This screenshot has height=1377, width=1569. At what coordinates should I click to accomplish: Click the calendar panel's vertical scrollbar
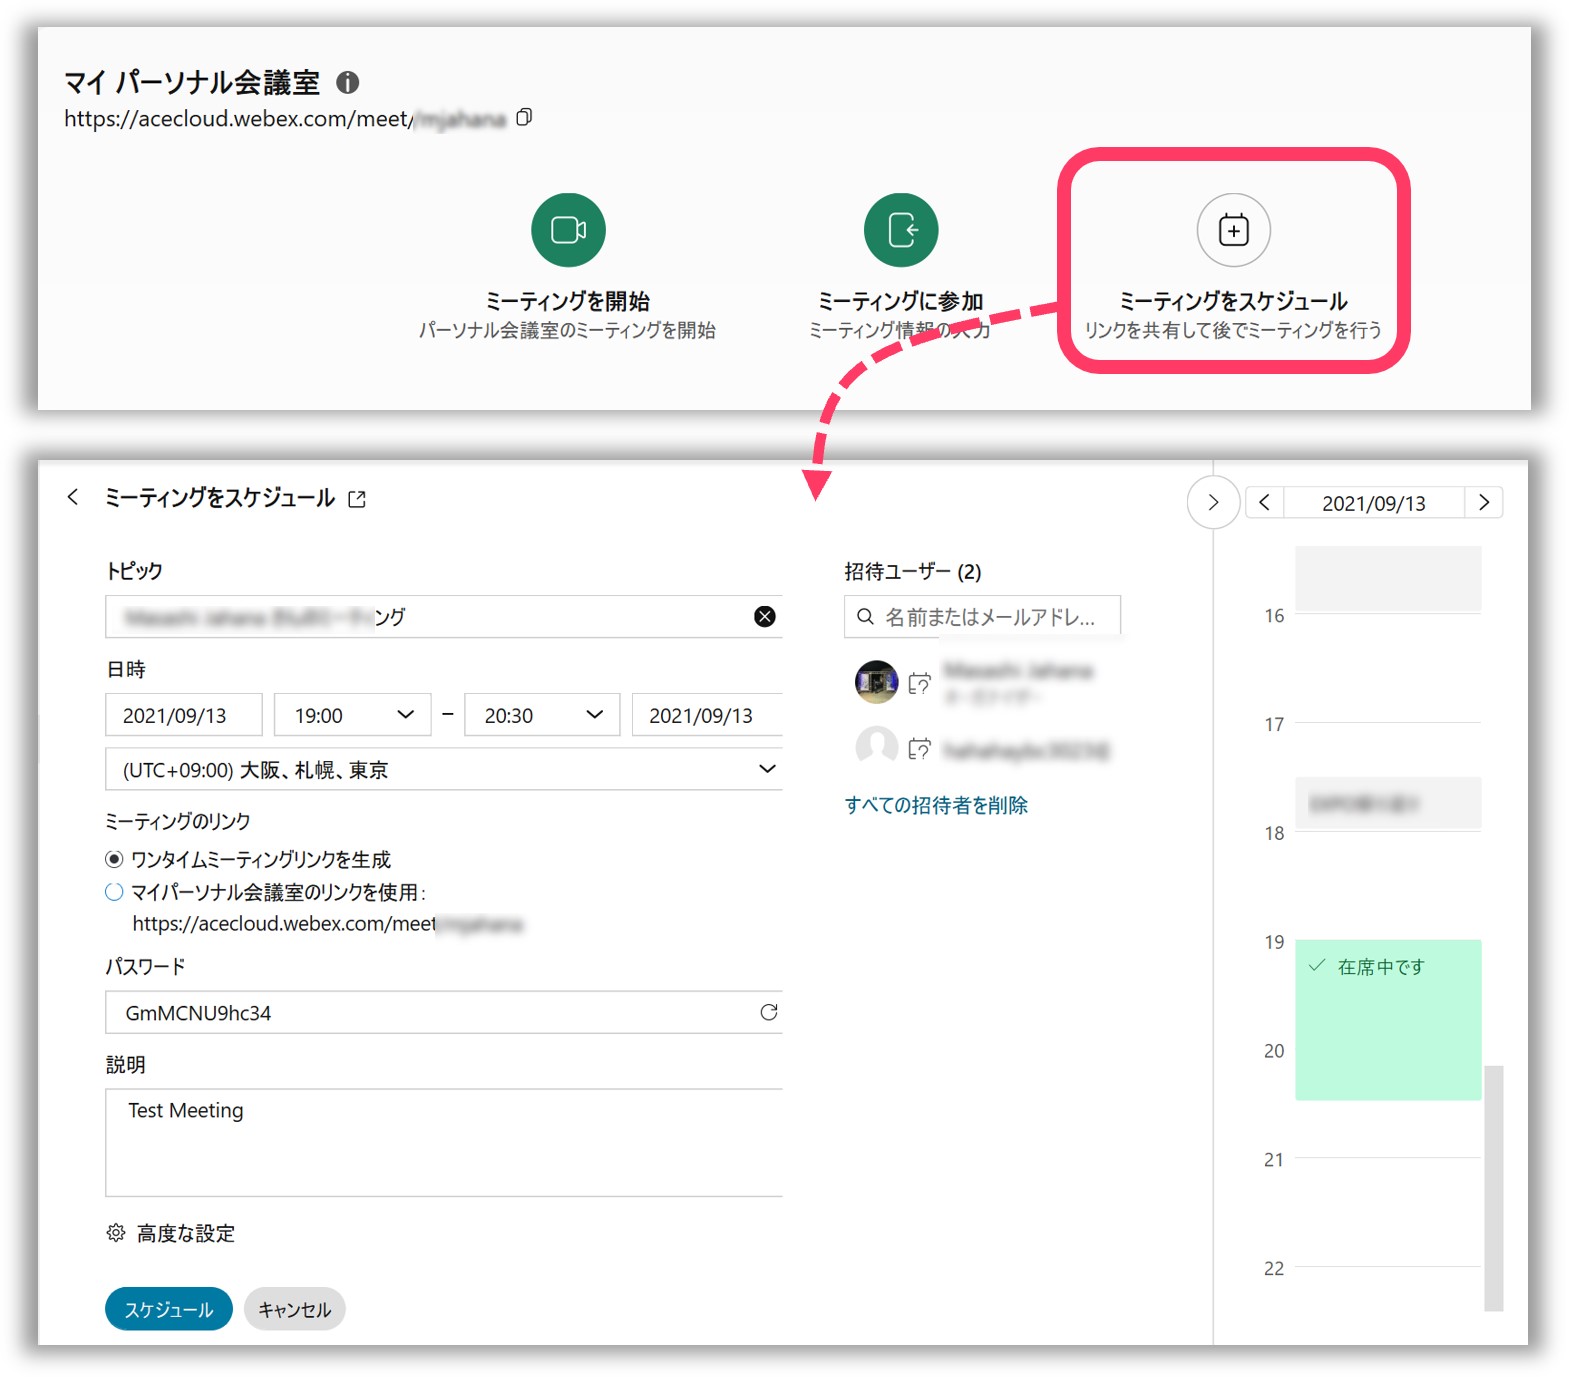pyautogui.click(x=1494, y=1188)
